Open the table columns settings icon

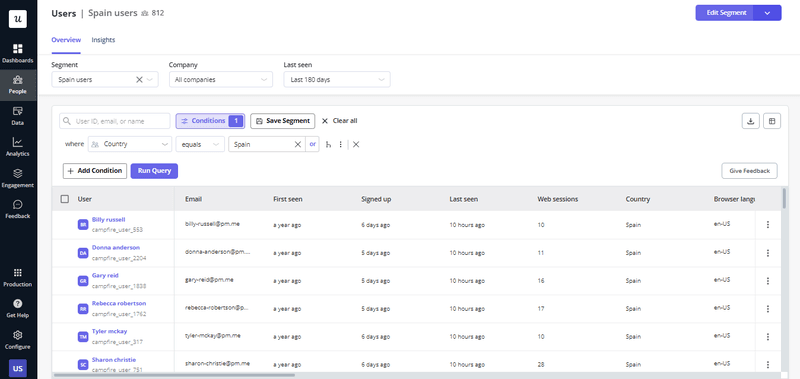tap(772, 121)
